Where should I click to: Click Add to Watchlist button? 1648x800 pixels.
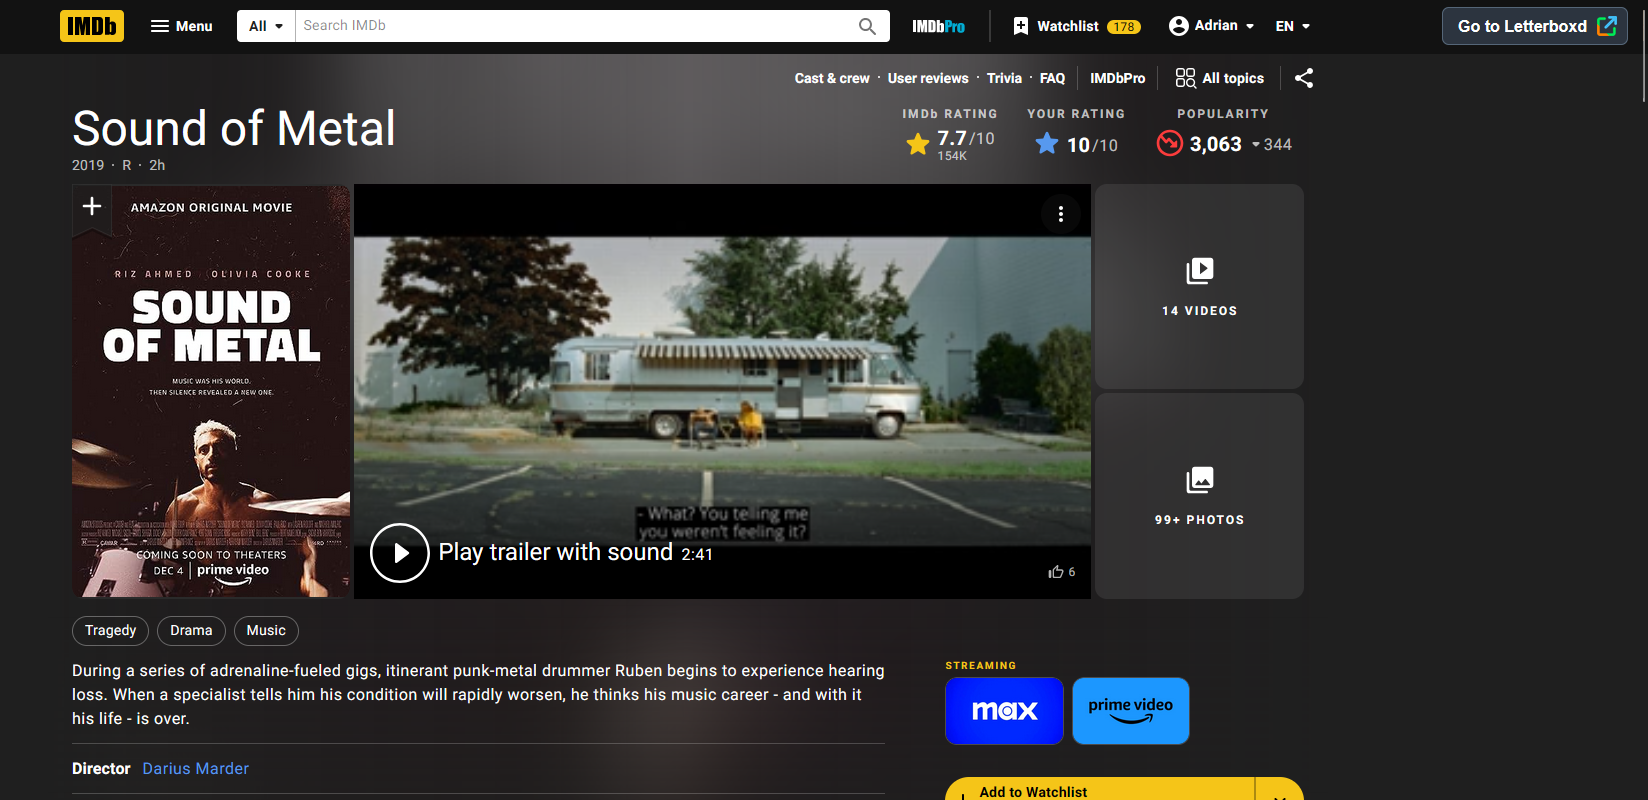pyautogui.click(x=1099, y=790)
